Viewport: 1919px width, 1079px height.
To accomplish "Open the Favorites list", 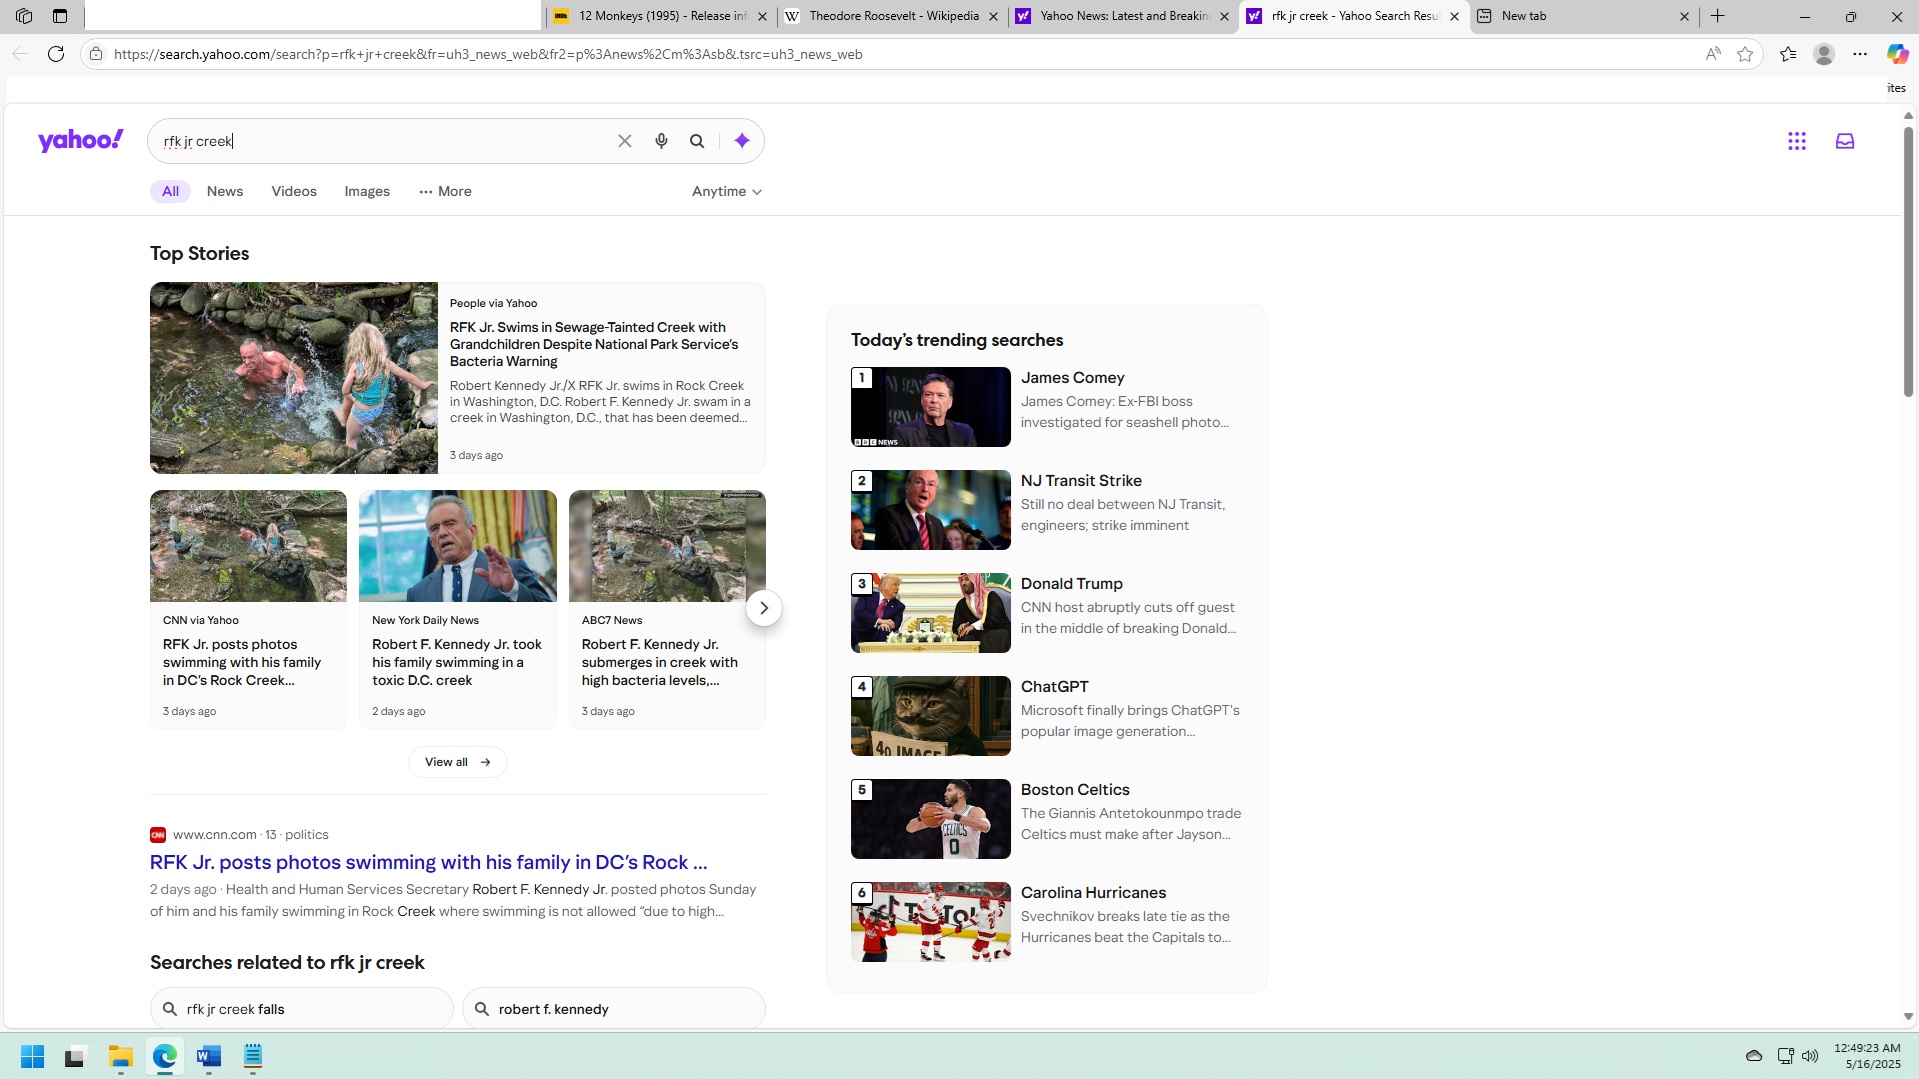I will click(1788, 54).
